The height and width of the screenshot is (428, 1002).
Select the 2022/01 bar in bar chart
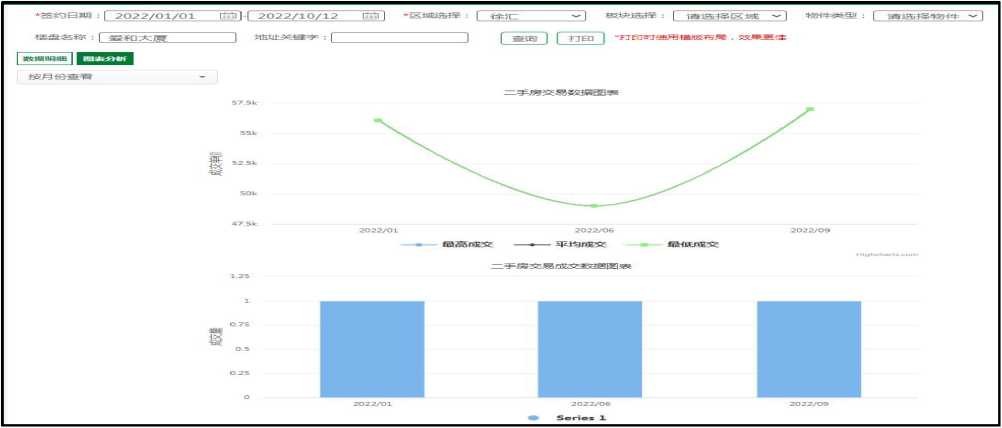pos(372,349)
